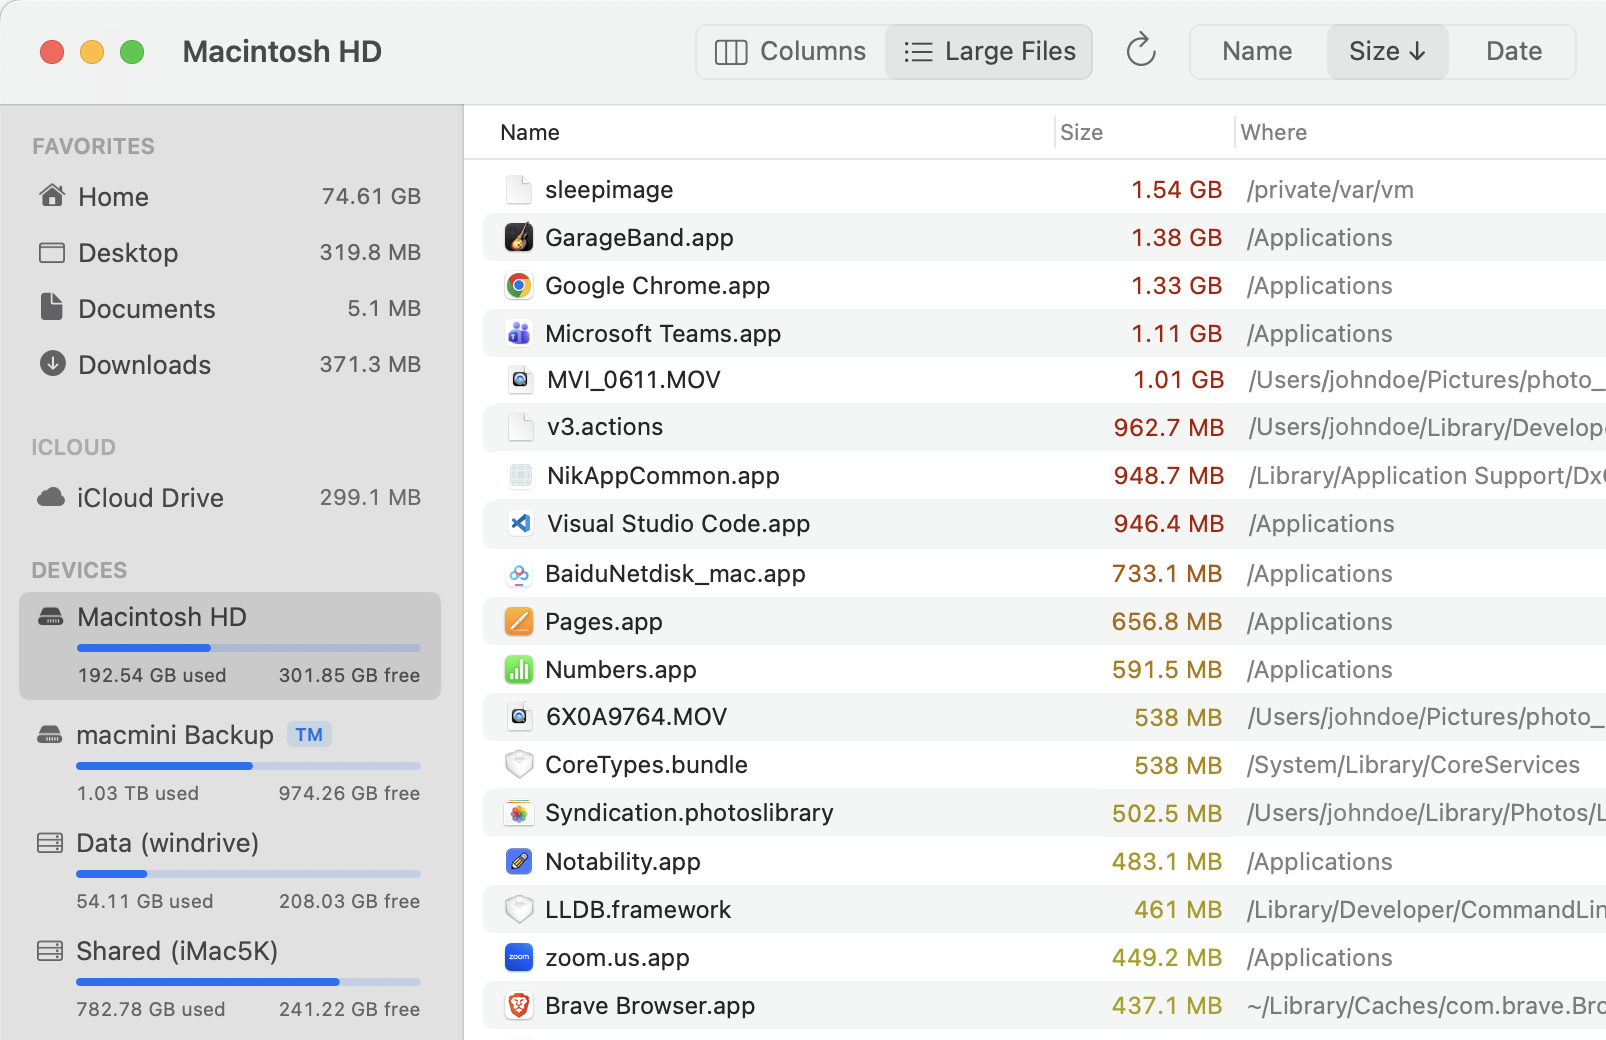
Task: Select the Google Chrome.app row name
Action: tap(657, 286)
